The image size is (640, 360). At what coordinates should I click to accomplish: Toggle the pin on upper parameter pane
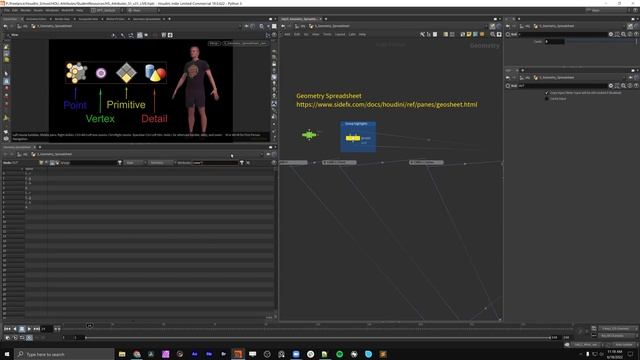tap(630, 26)
